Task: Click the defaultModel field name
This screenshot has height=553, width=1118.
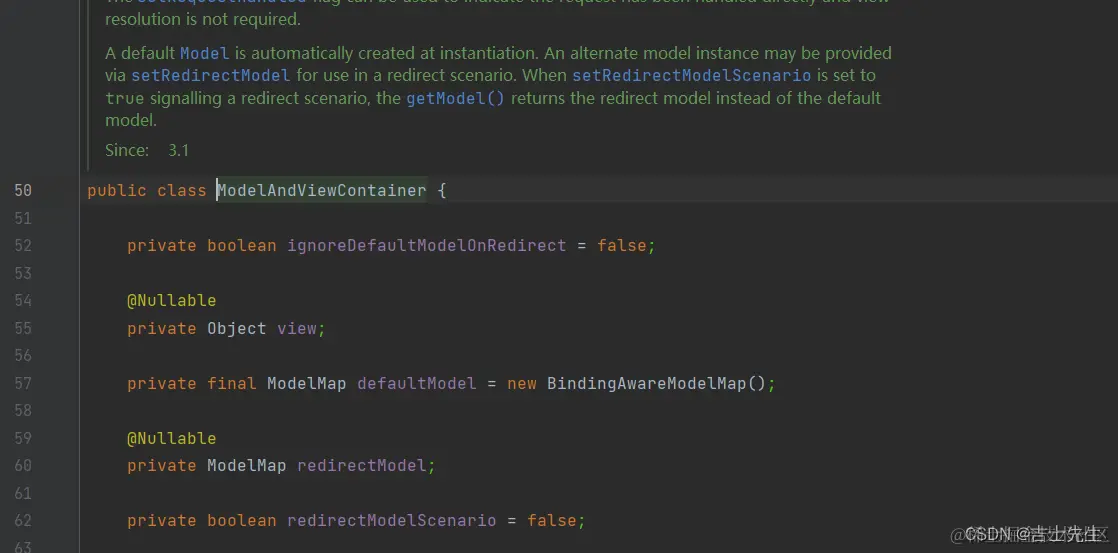Action: (416, 383)
